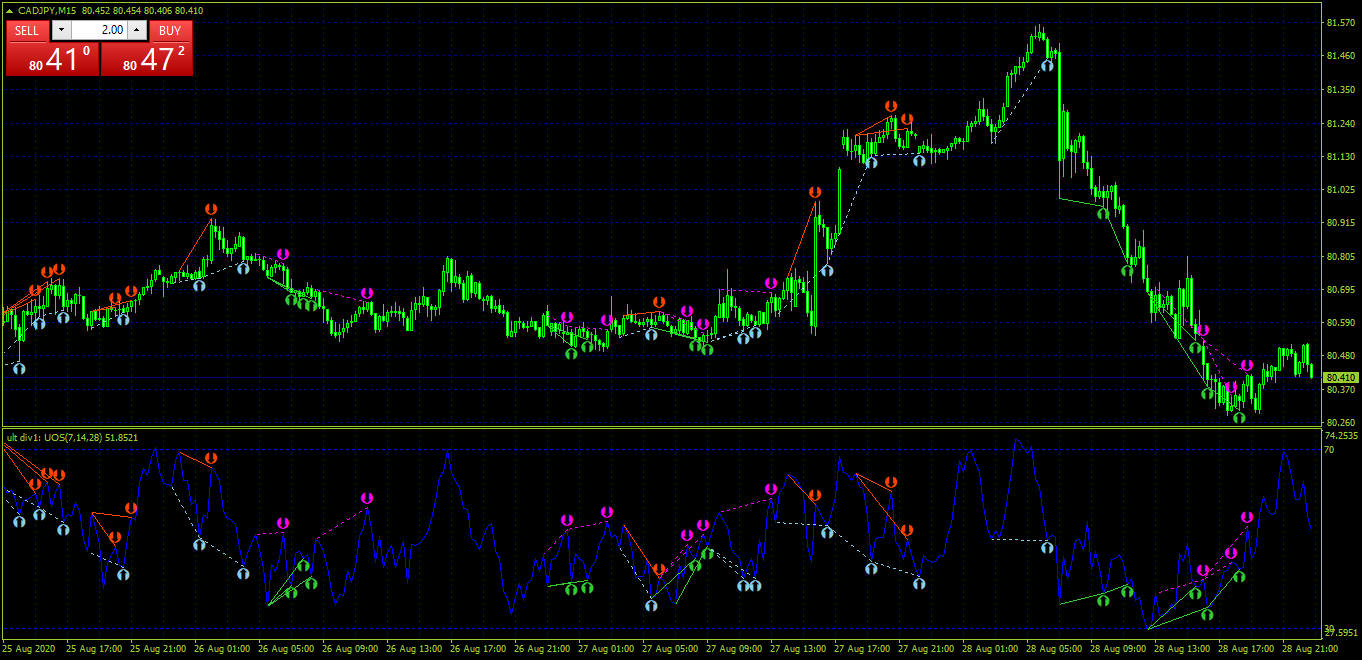Click the 80.260 price scale label
Viewport: 1362px width, 660px height.
tap(1339, 423)
